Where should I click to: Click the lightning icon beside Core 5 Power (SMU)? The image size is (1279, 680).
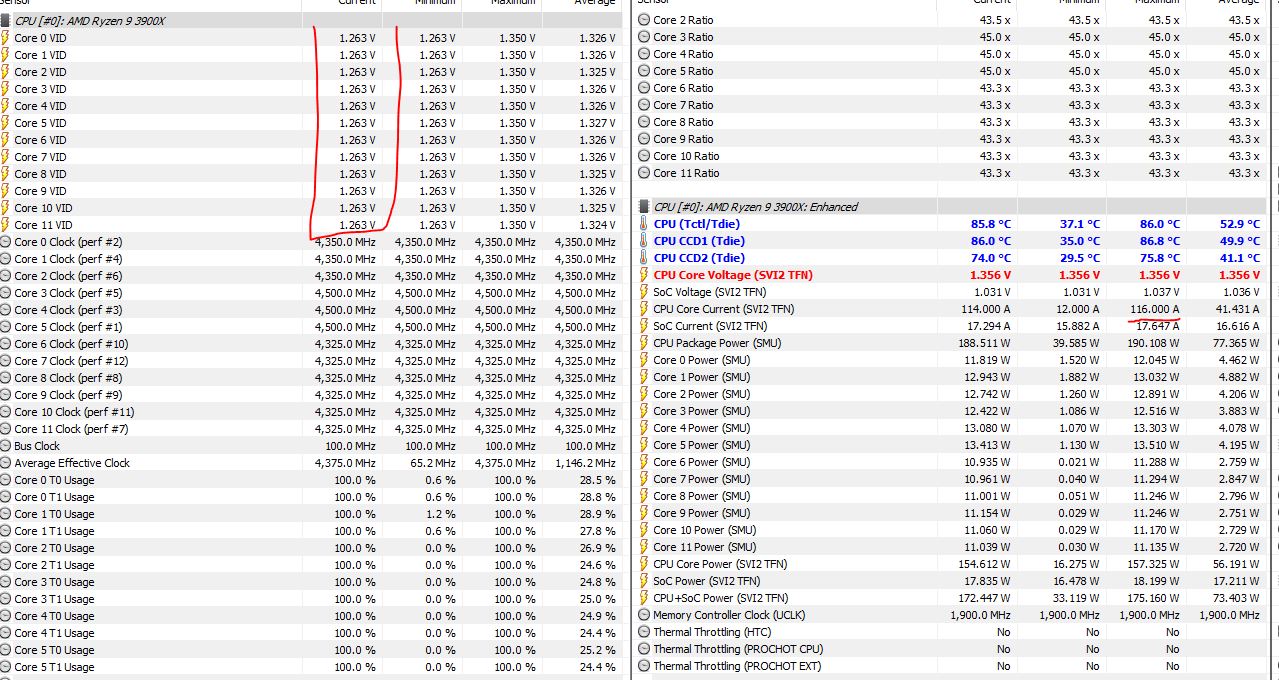[x=644, y=445]
